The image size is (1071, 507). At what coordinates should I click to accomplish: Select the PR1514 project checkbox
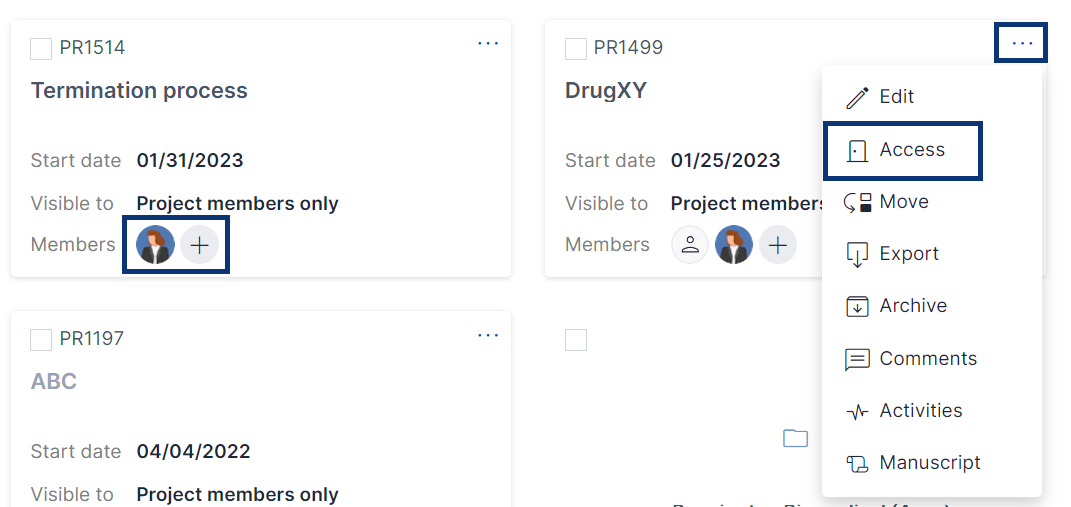[41, 49]
